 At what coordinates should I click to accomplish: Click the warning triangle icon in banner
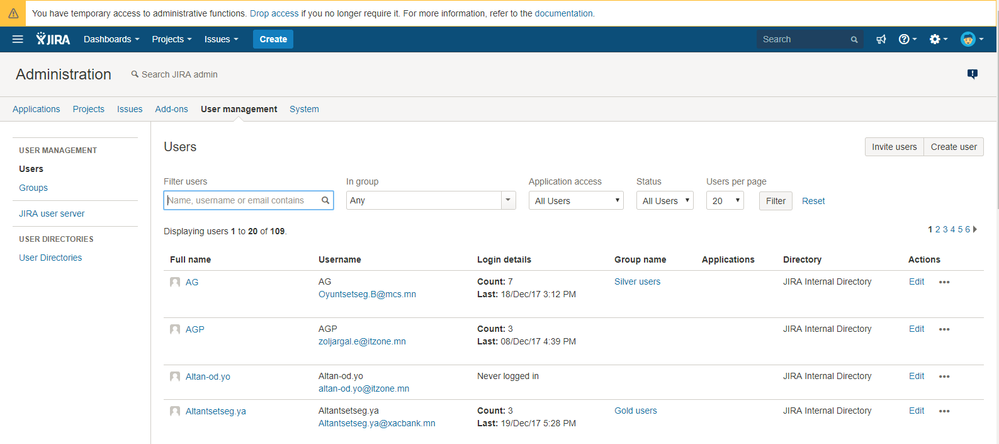(x=13, y=13)
